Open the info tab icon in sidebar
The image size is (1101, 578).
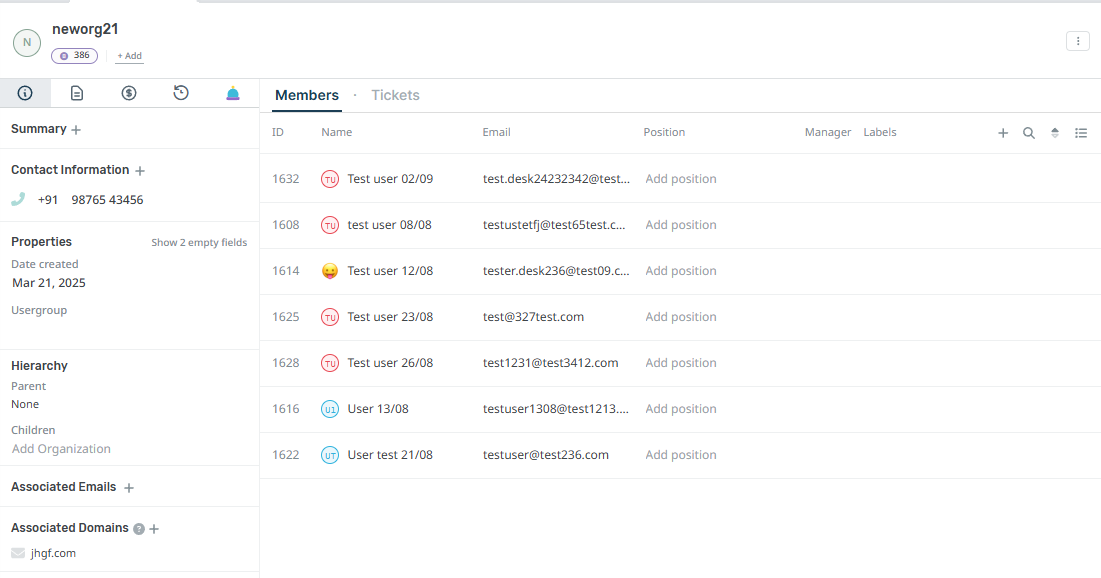[25, 93]
